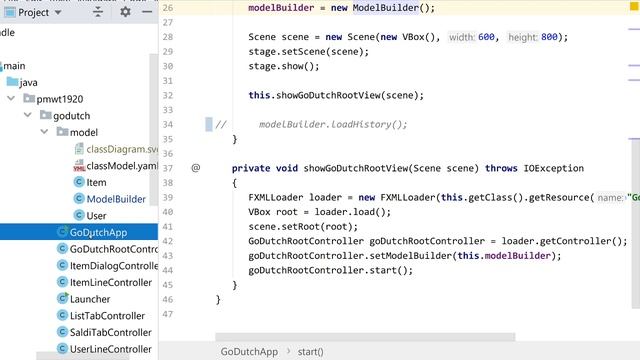Click the width hint value 600
The height and width of the screenshot is (360, 640).
click(486, 37)
